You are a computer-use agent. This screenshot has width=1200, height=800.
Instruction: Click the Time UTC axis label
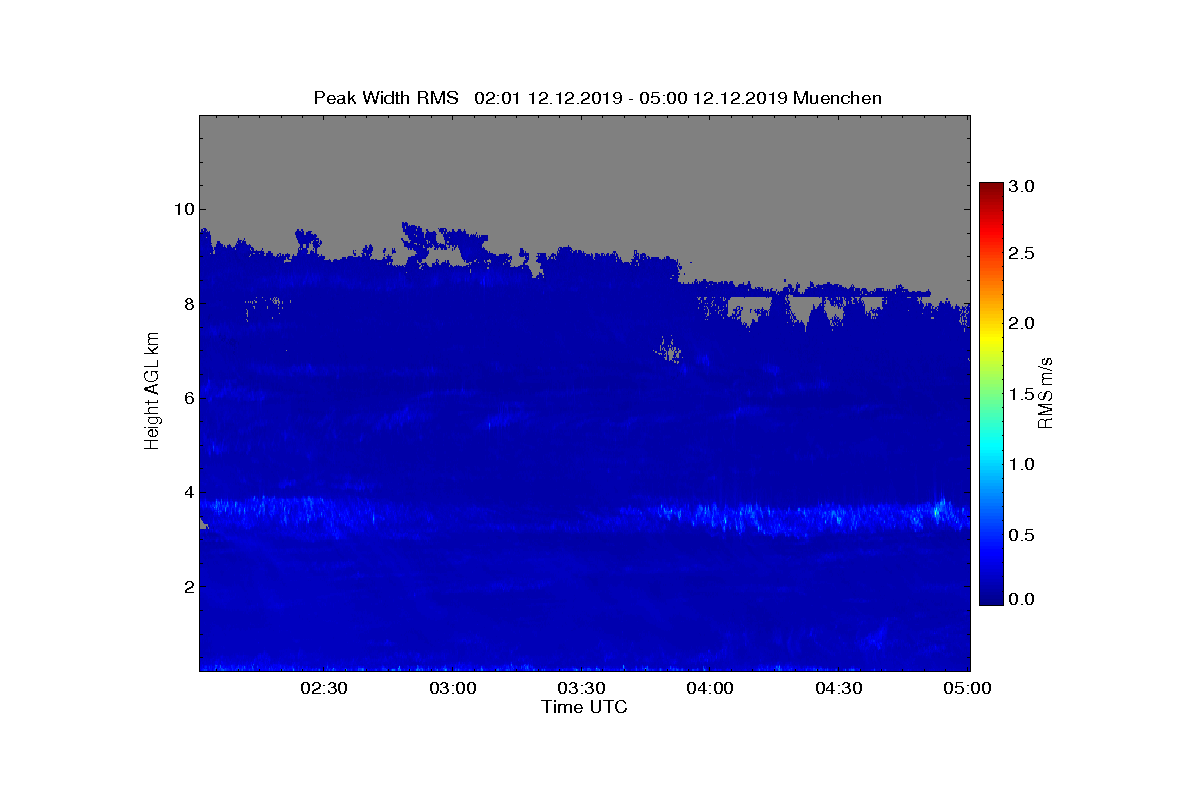(x=585, y=707)
